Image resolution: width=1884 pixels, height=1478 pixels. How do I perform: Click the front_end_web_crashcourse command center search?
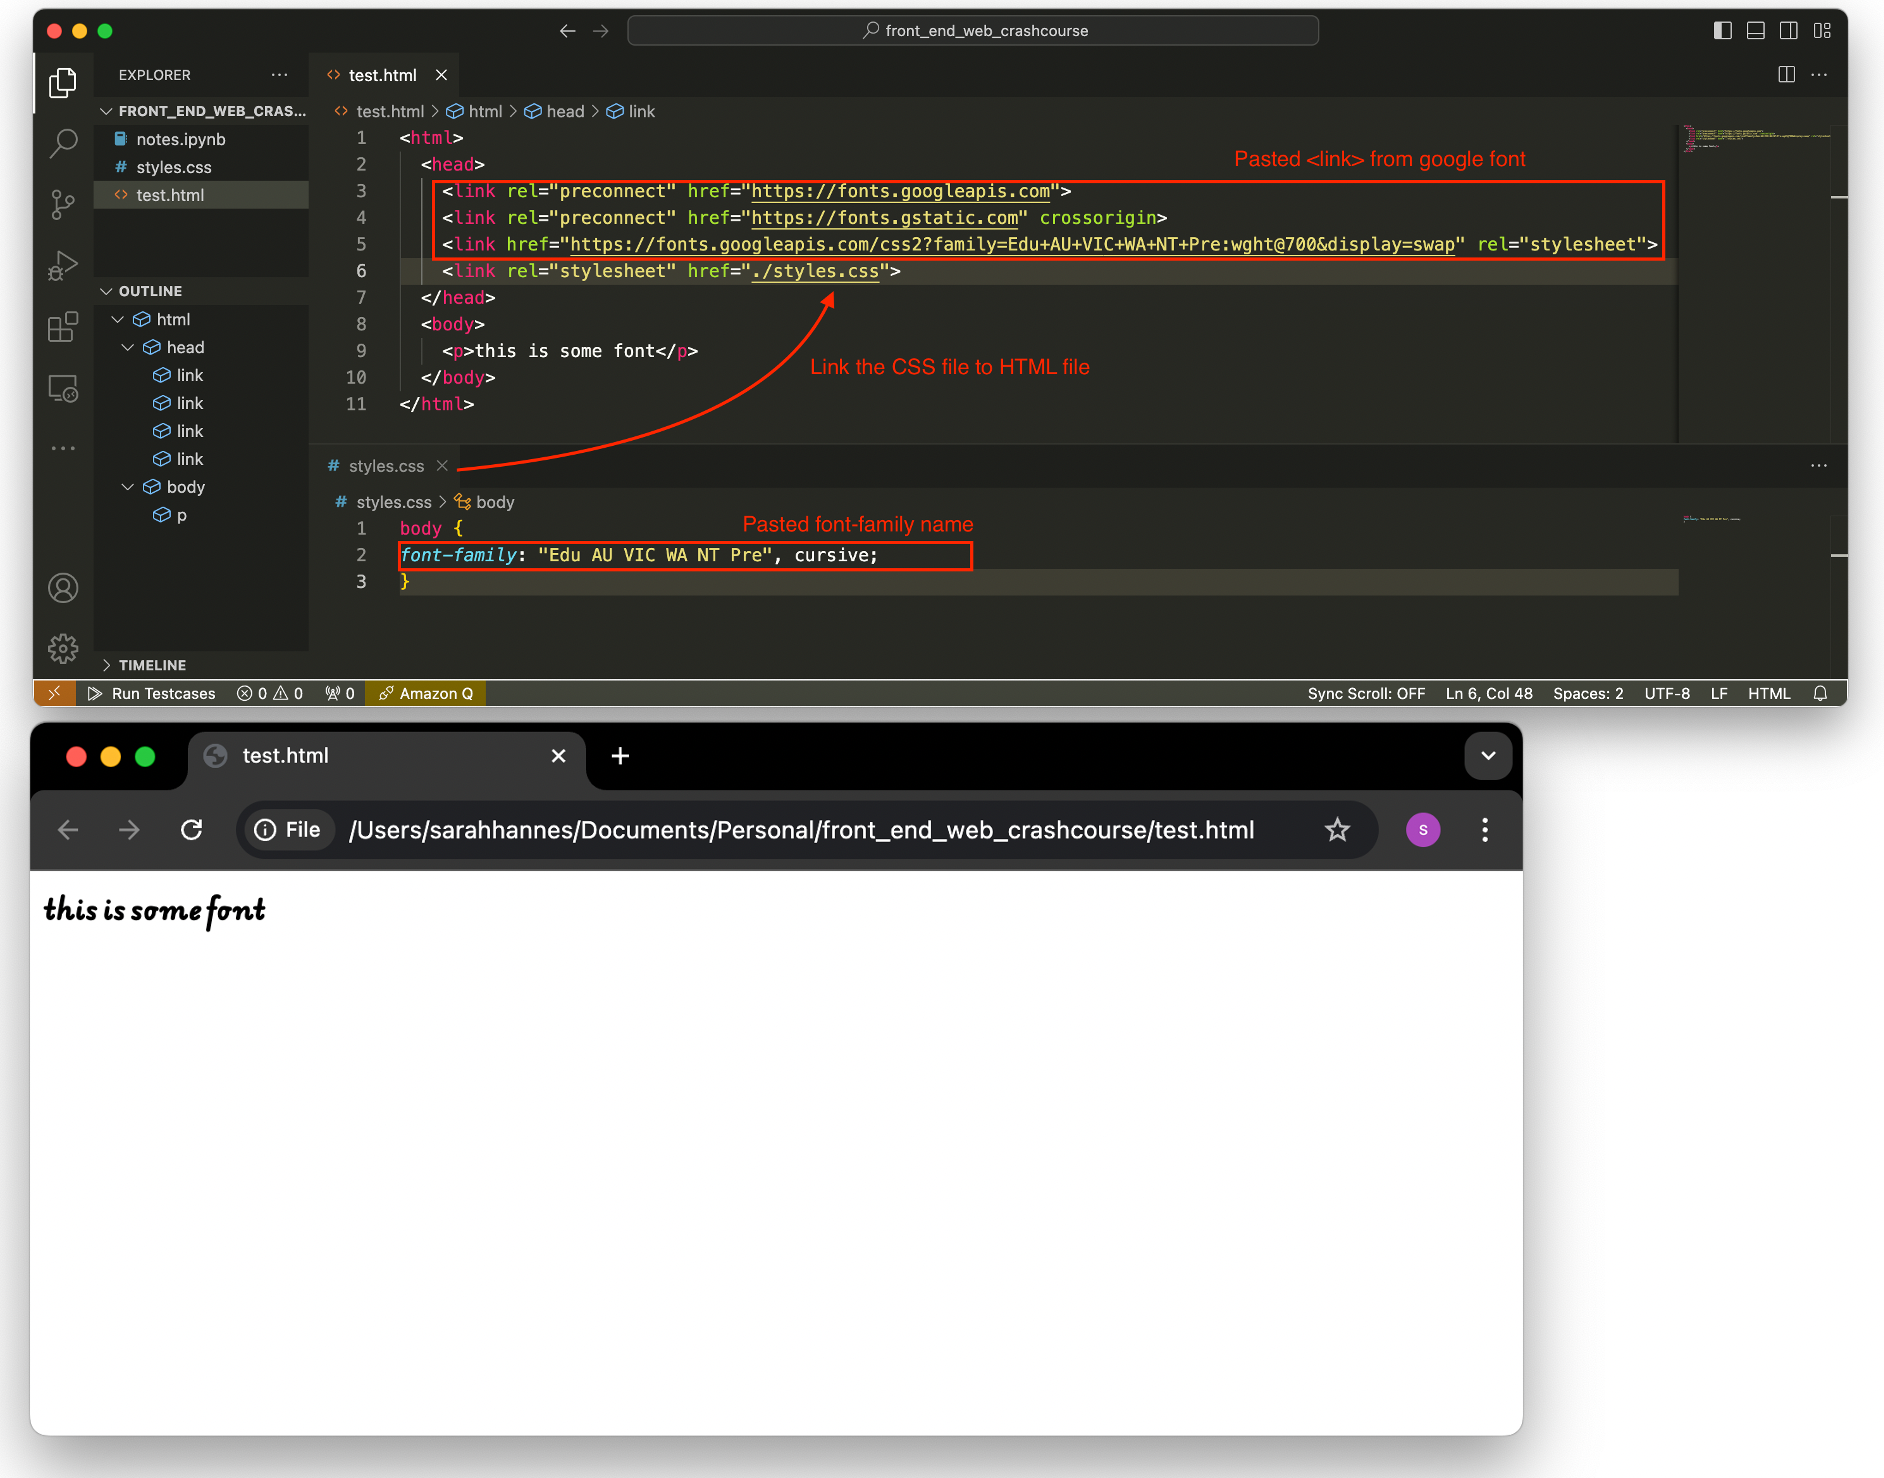(973, 31)
